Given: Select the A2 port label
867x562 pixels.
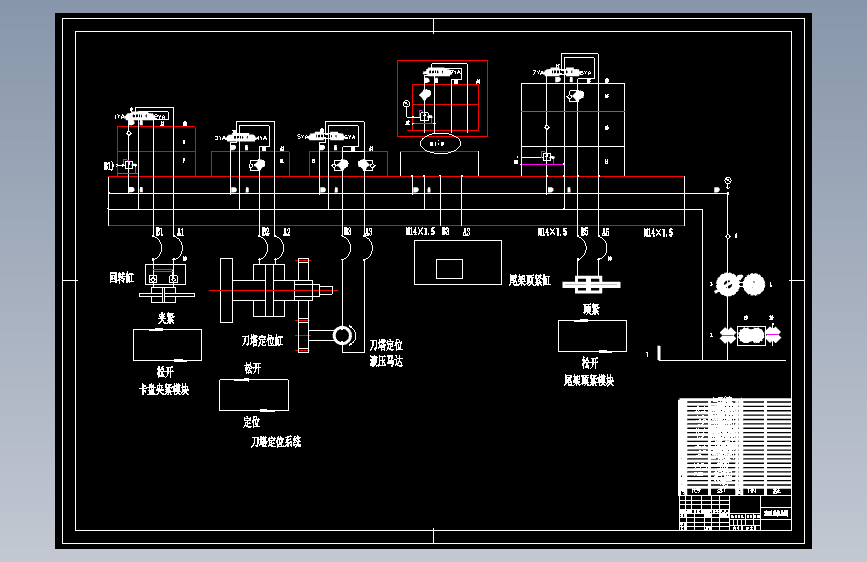Looking at the screenshot, I should coord(286,232).
